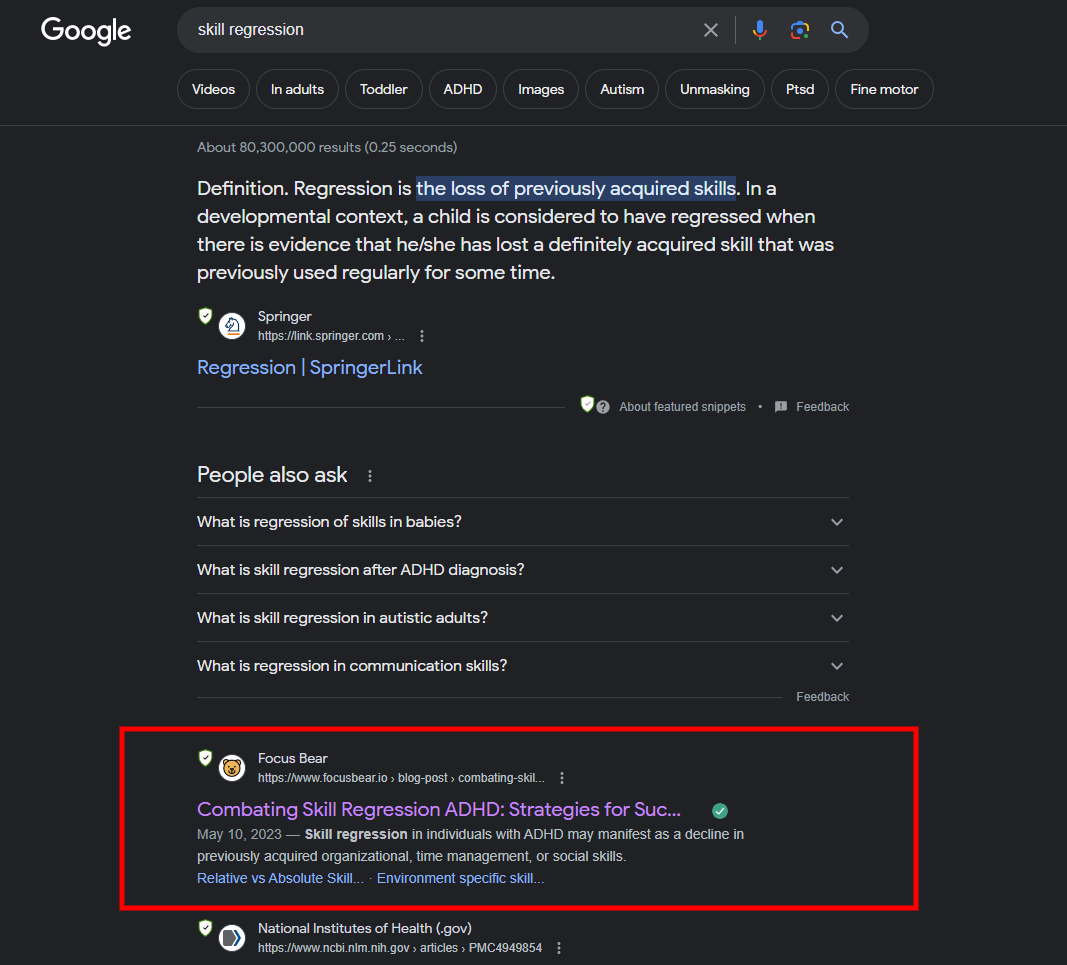Clear search text with X icon
Screen dimensions: 1067x965
point(711,30)
